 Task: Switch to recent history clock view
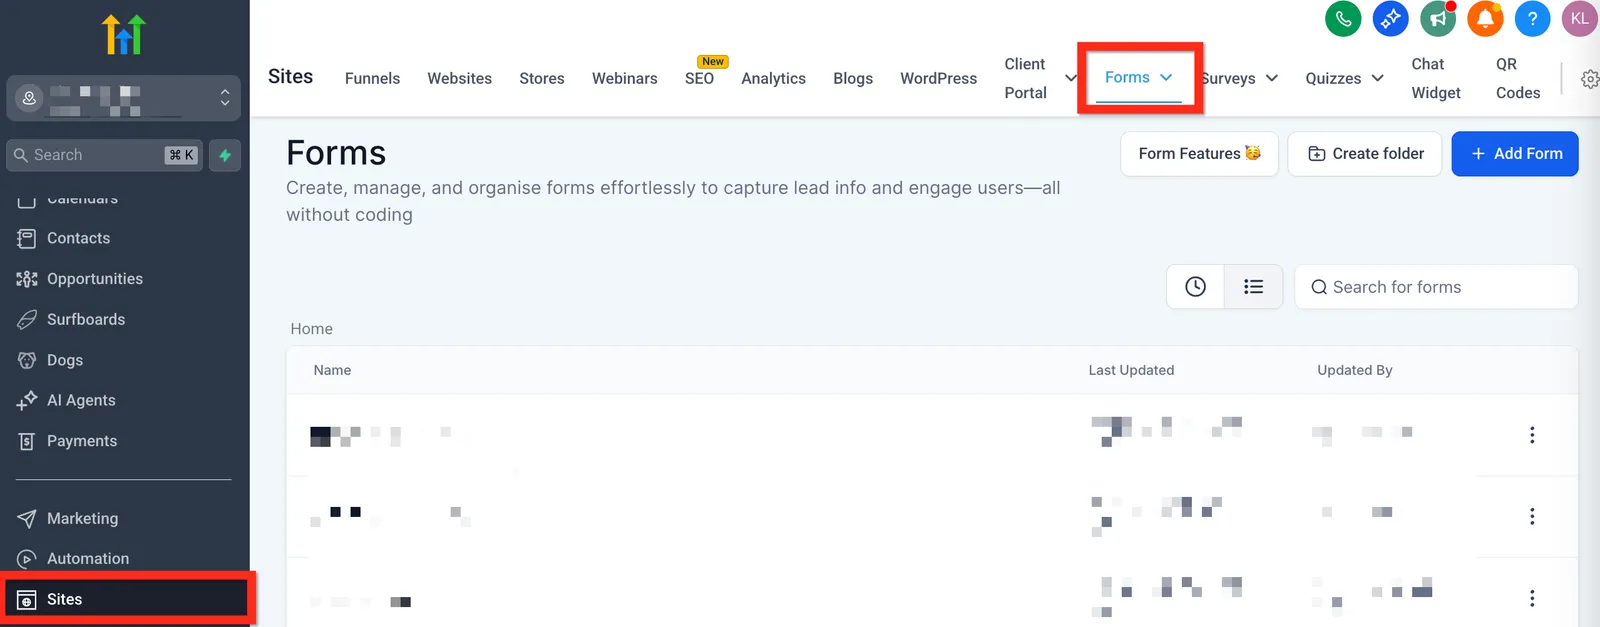coord(1195,287)
